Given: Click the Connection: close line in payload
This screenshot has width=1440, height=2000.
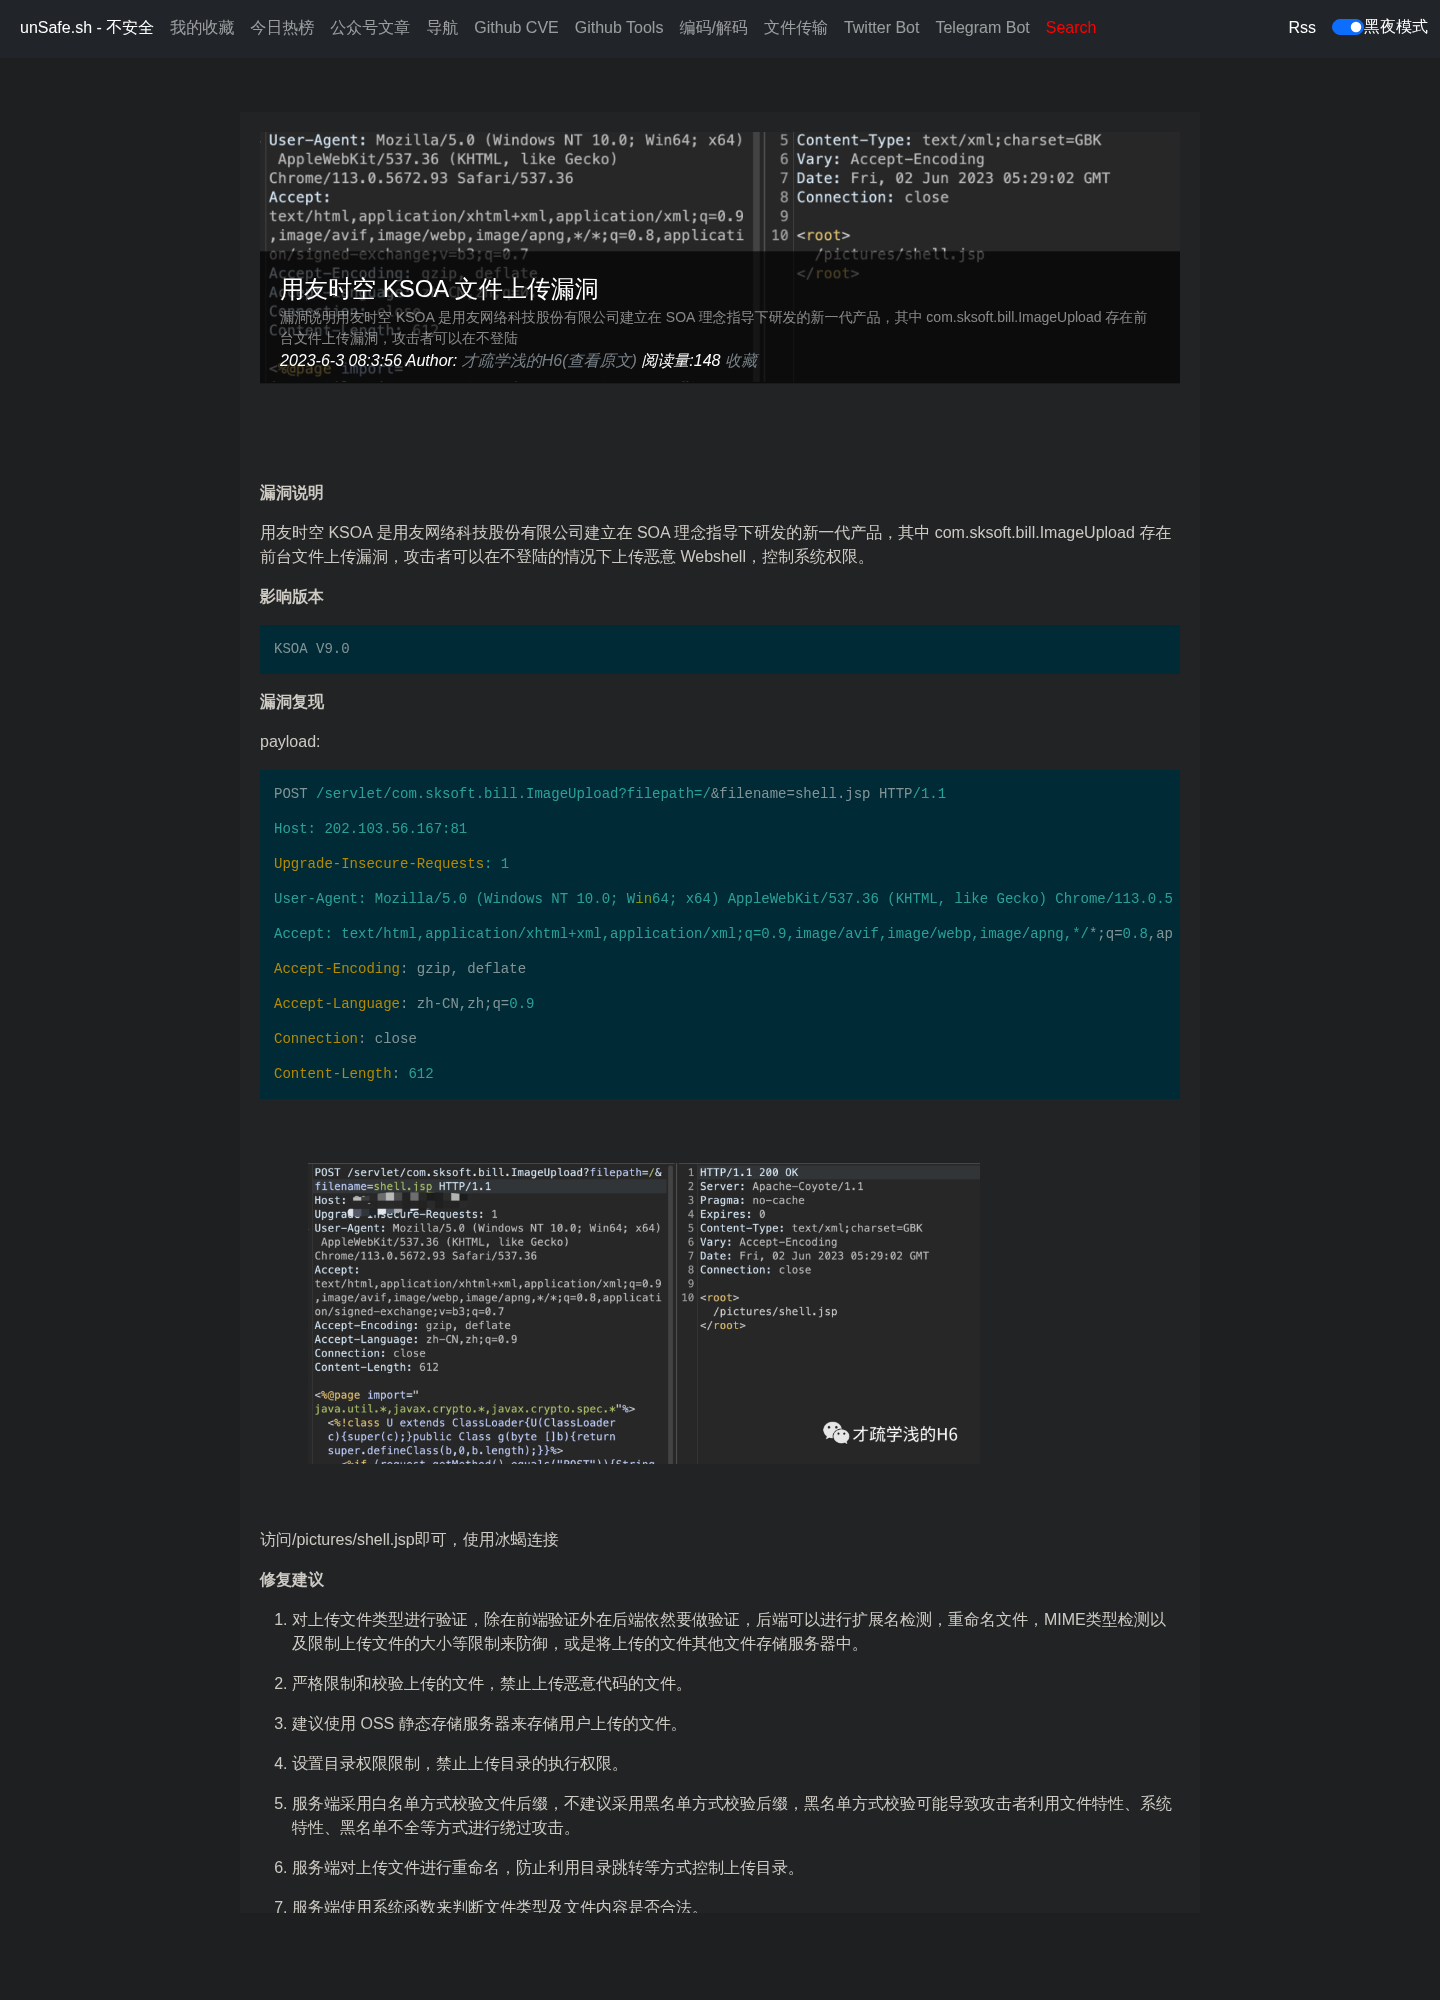Looking at the screenshot, I should tap(345, 1039).
